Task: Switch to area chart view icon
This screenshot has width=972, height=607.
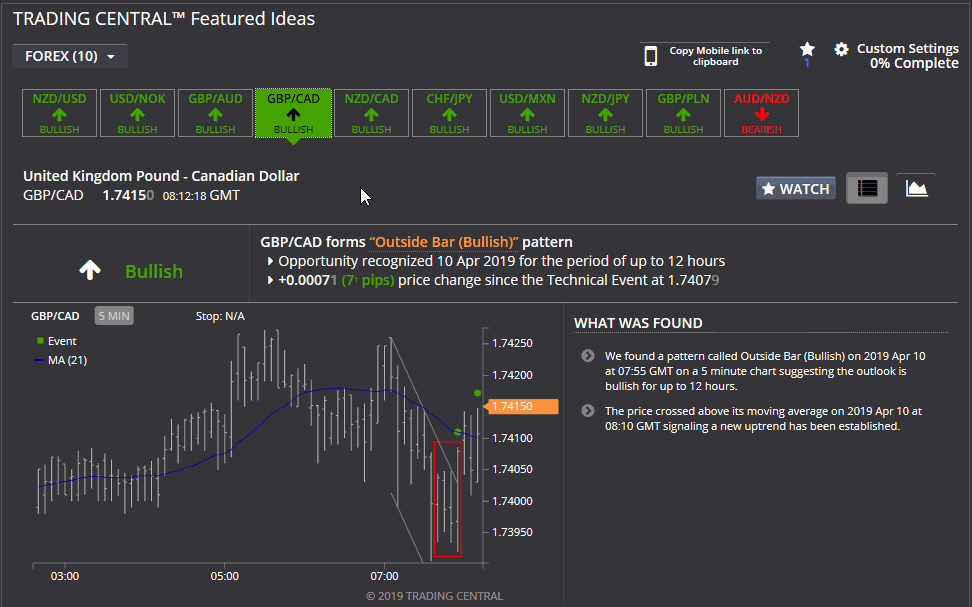Action: (x=916, y=188)
